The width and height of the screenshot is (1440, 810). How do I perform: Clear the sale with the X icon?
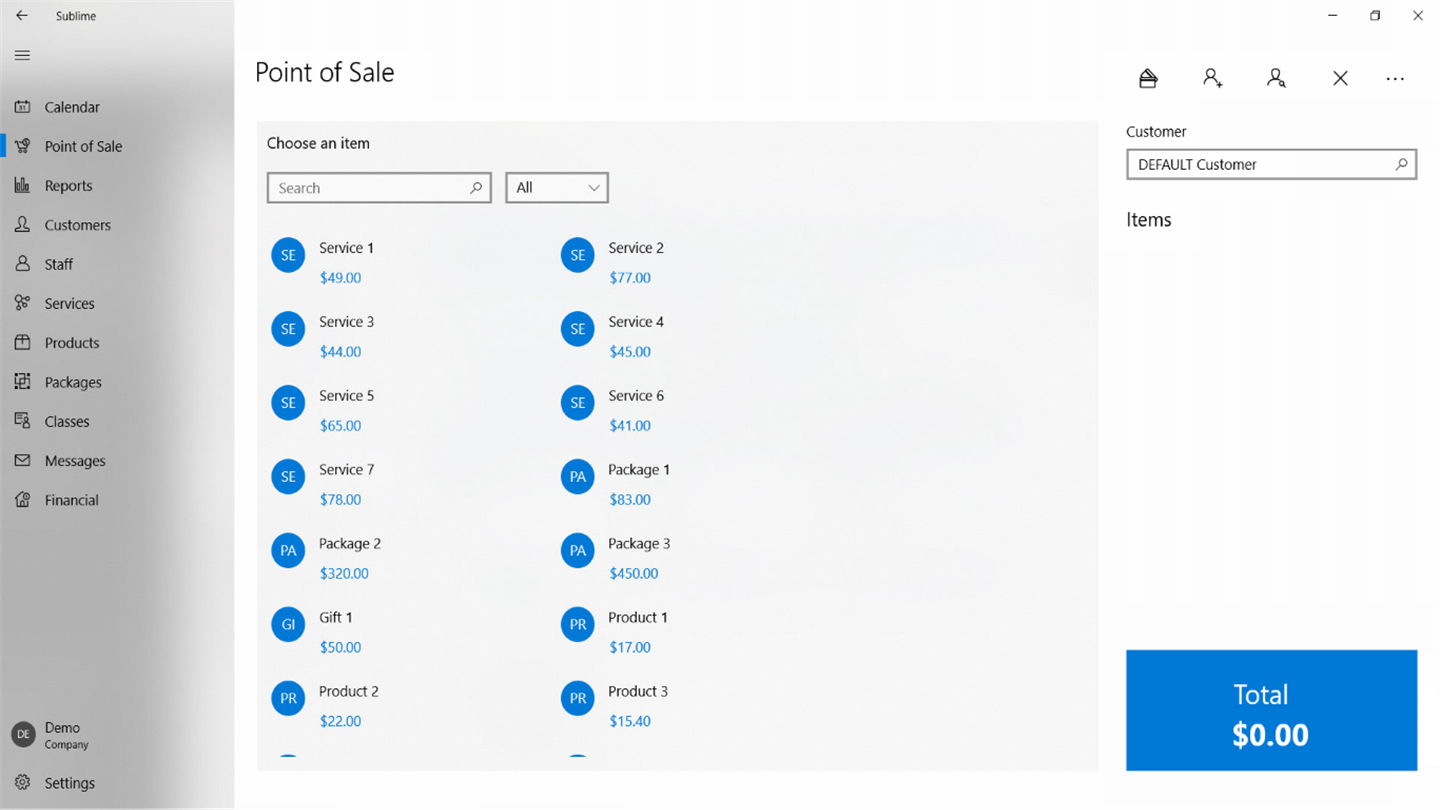point(1340,78)
